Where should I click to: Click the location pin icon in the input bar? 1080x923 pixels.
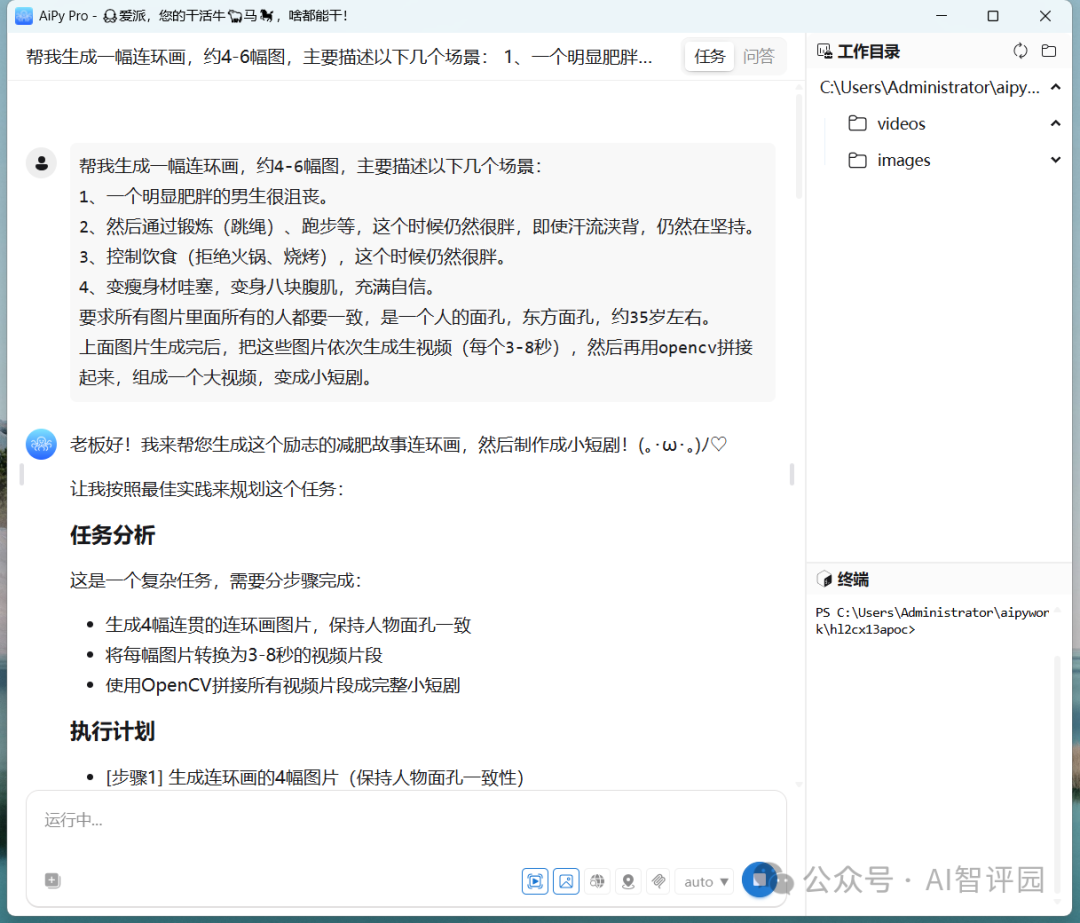tap(628, 881)
